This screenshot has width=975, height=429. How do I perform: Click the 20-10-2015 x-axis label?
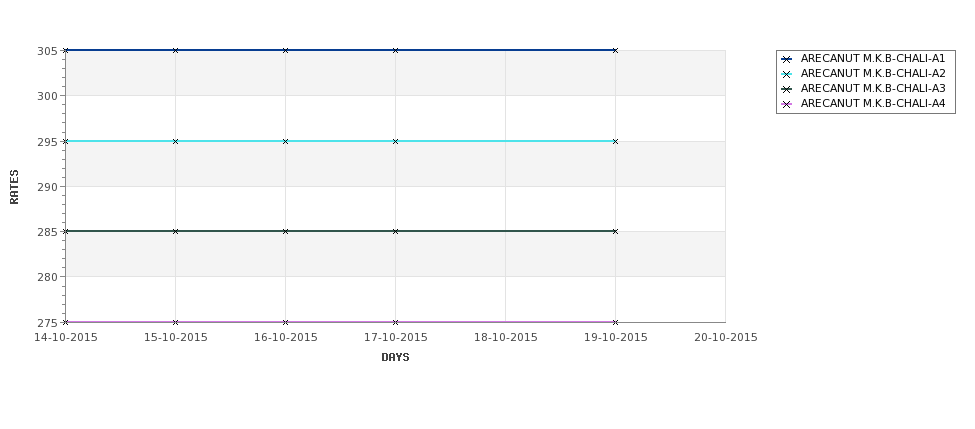pyautogui.click(x=725, y=338)
